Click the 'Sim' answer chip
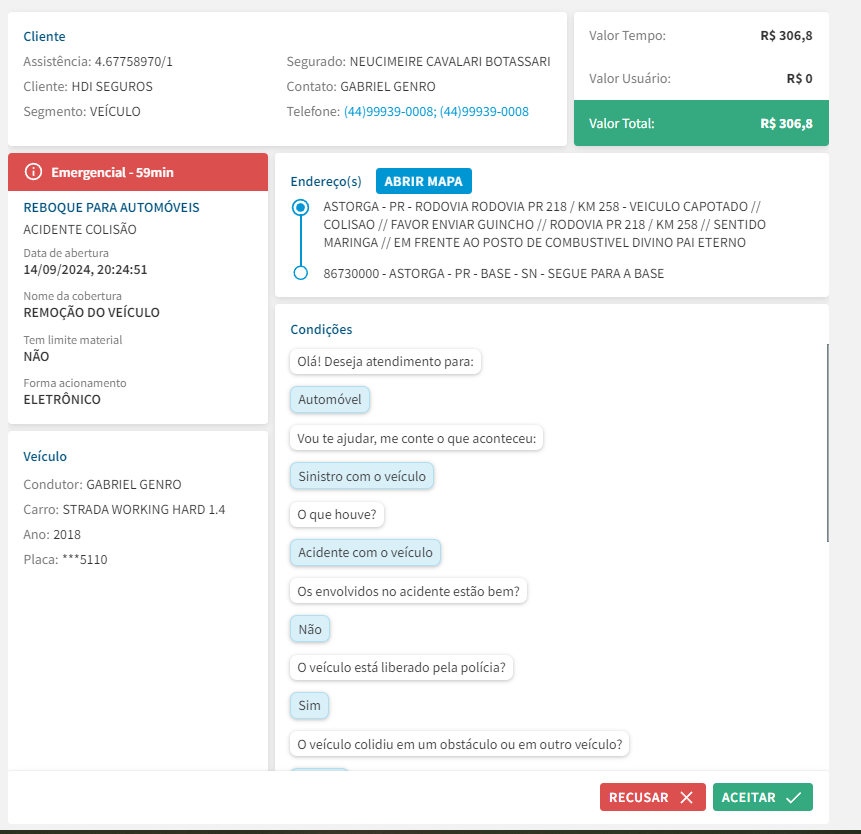This screenshot has height=834, width=861. pos(310,705)
